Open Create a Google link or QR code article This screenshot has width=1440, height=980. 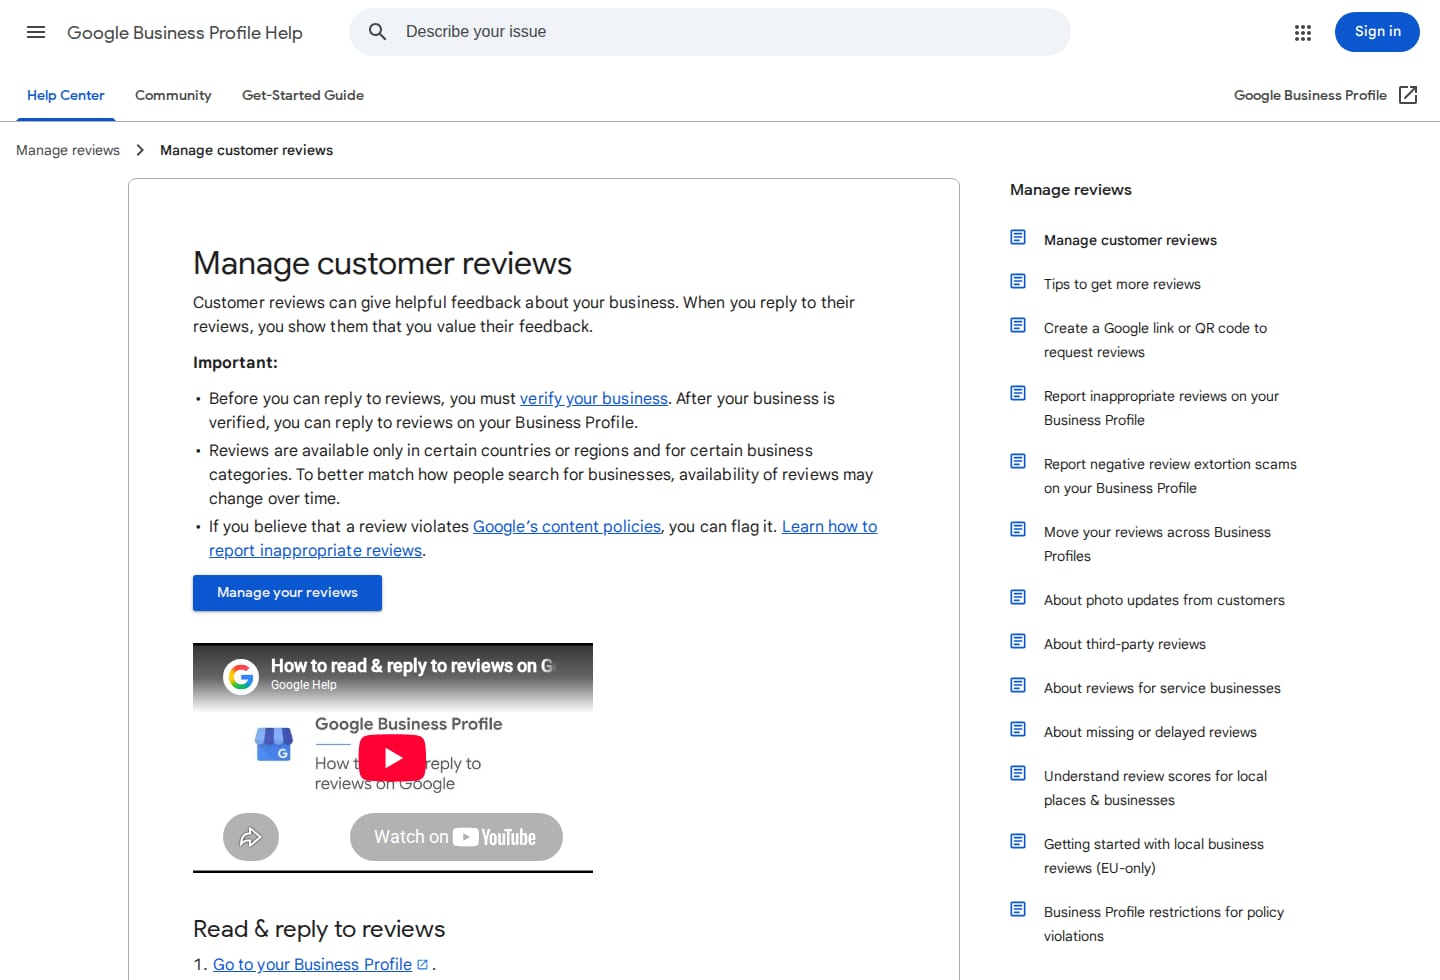click(x=1155, y=340)
